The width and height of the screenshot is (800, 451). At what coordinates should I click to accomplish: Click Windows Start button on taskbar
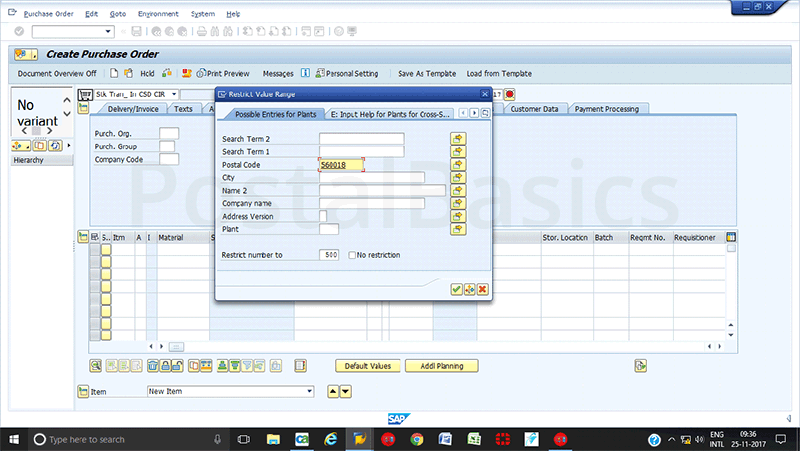(x=13, y=438)
